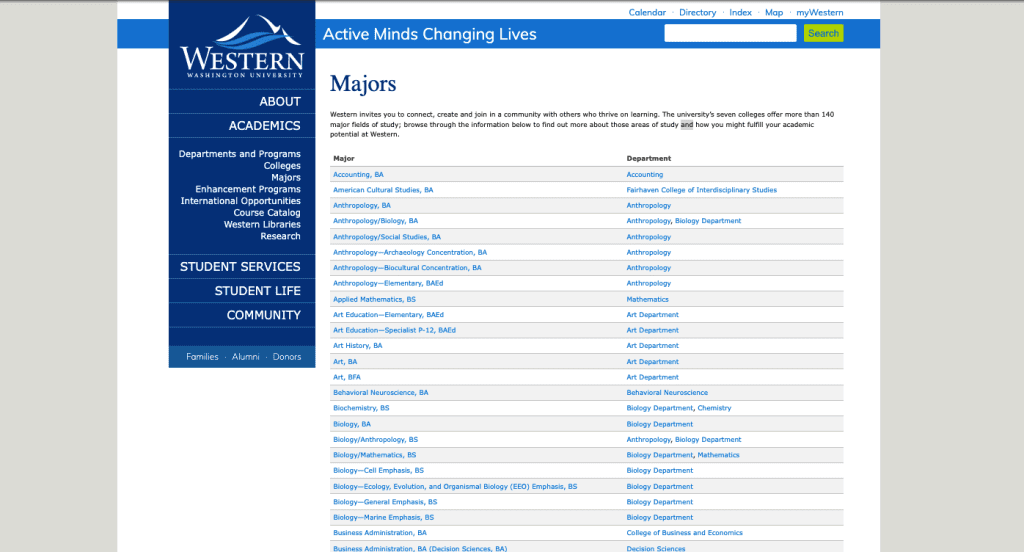Screen dimensions: 1024x552
Task: Open the ABOUT menu in sidebar
Action: coord(280,101)
